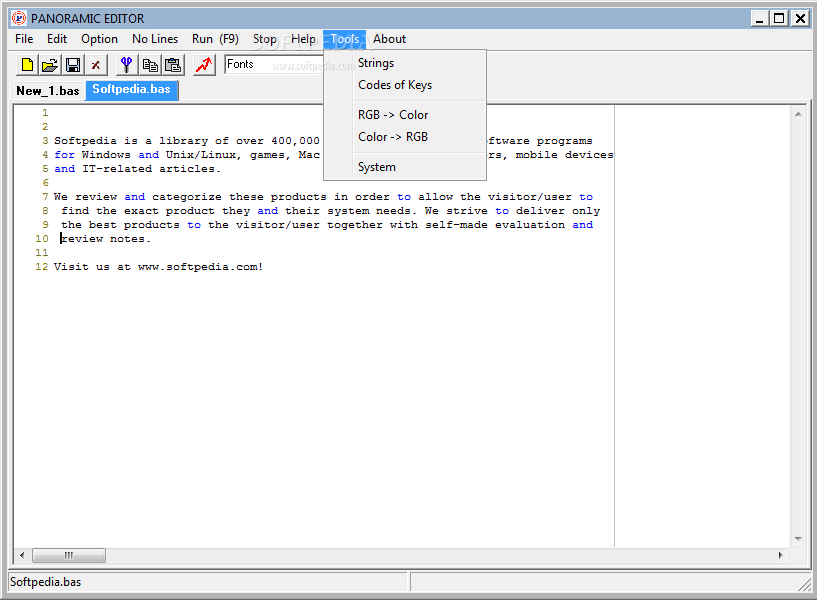Click the vertical scrollbar up arrow
This screenshot has height=600, width=817.
[798, 114]
